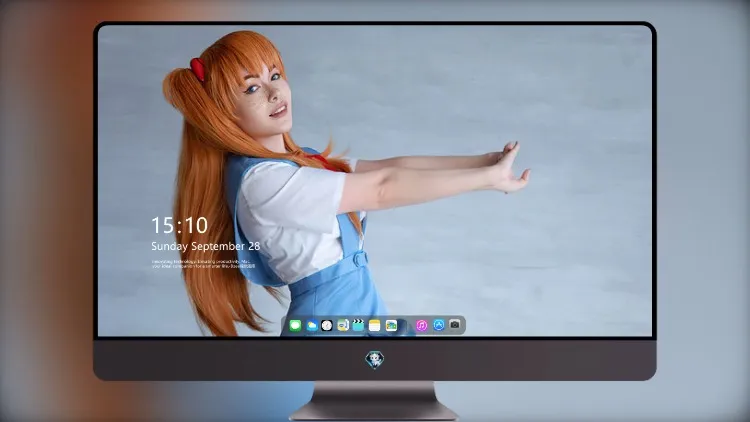Screen dimensions: 750x422
Task: Click the Sunday September 28 date text
Action: tap(206, 246)
